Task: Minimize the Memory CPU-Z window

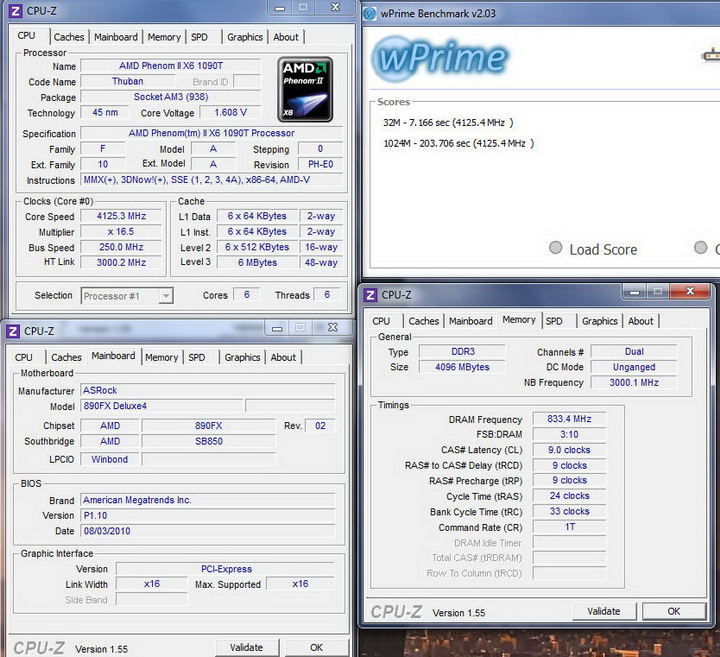Action: click(635, 291)
